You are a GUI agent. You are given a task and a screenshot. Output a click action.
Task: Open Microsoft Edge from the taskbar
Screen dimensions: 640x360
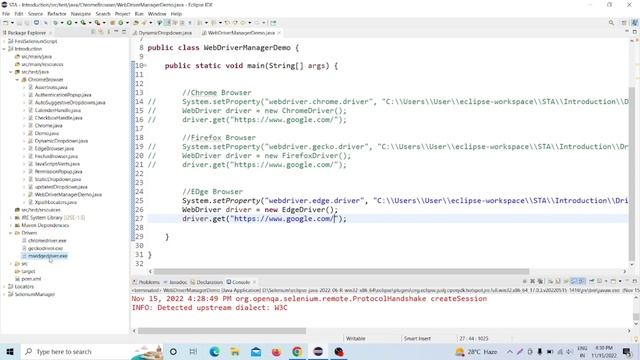214,351
